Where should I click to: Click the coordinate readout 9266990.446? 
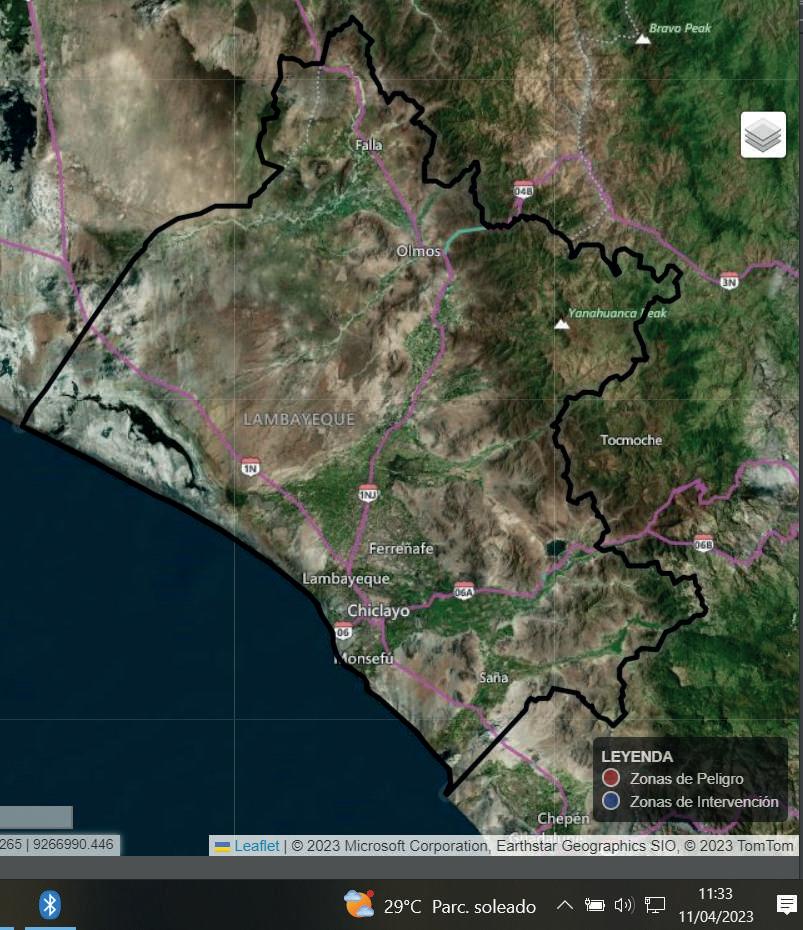click(72, 844)
